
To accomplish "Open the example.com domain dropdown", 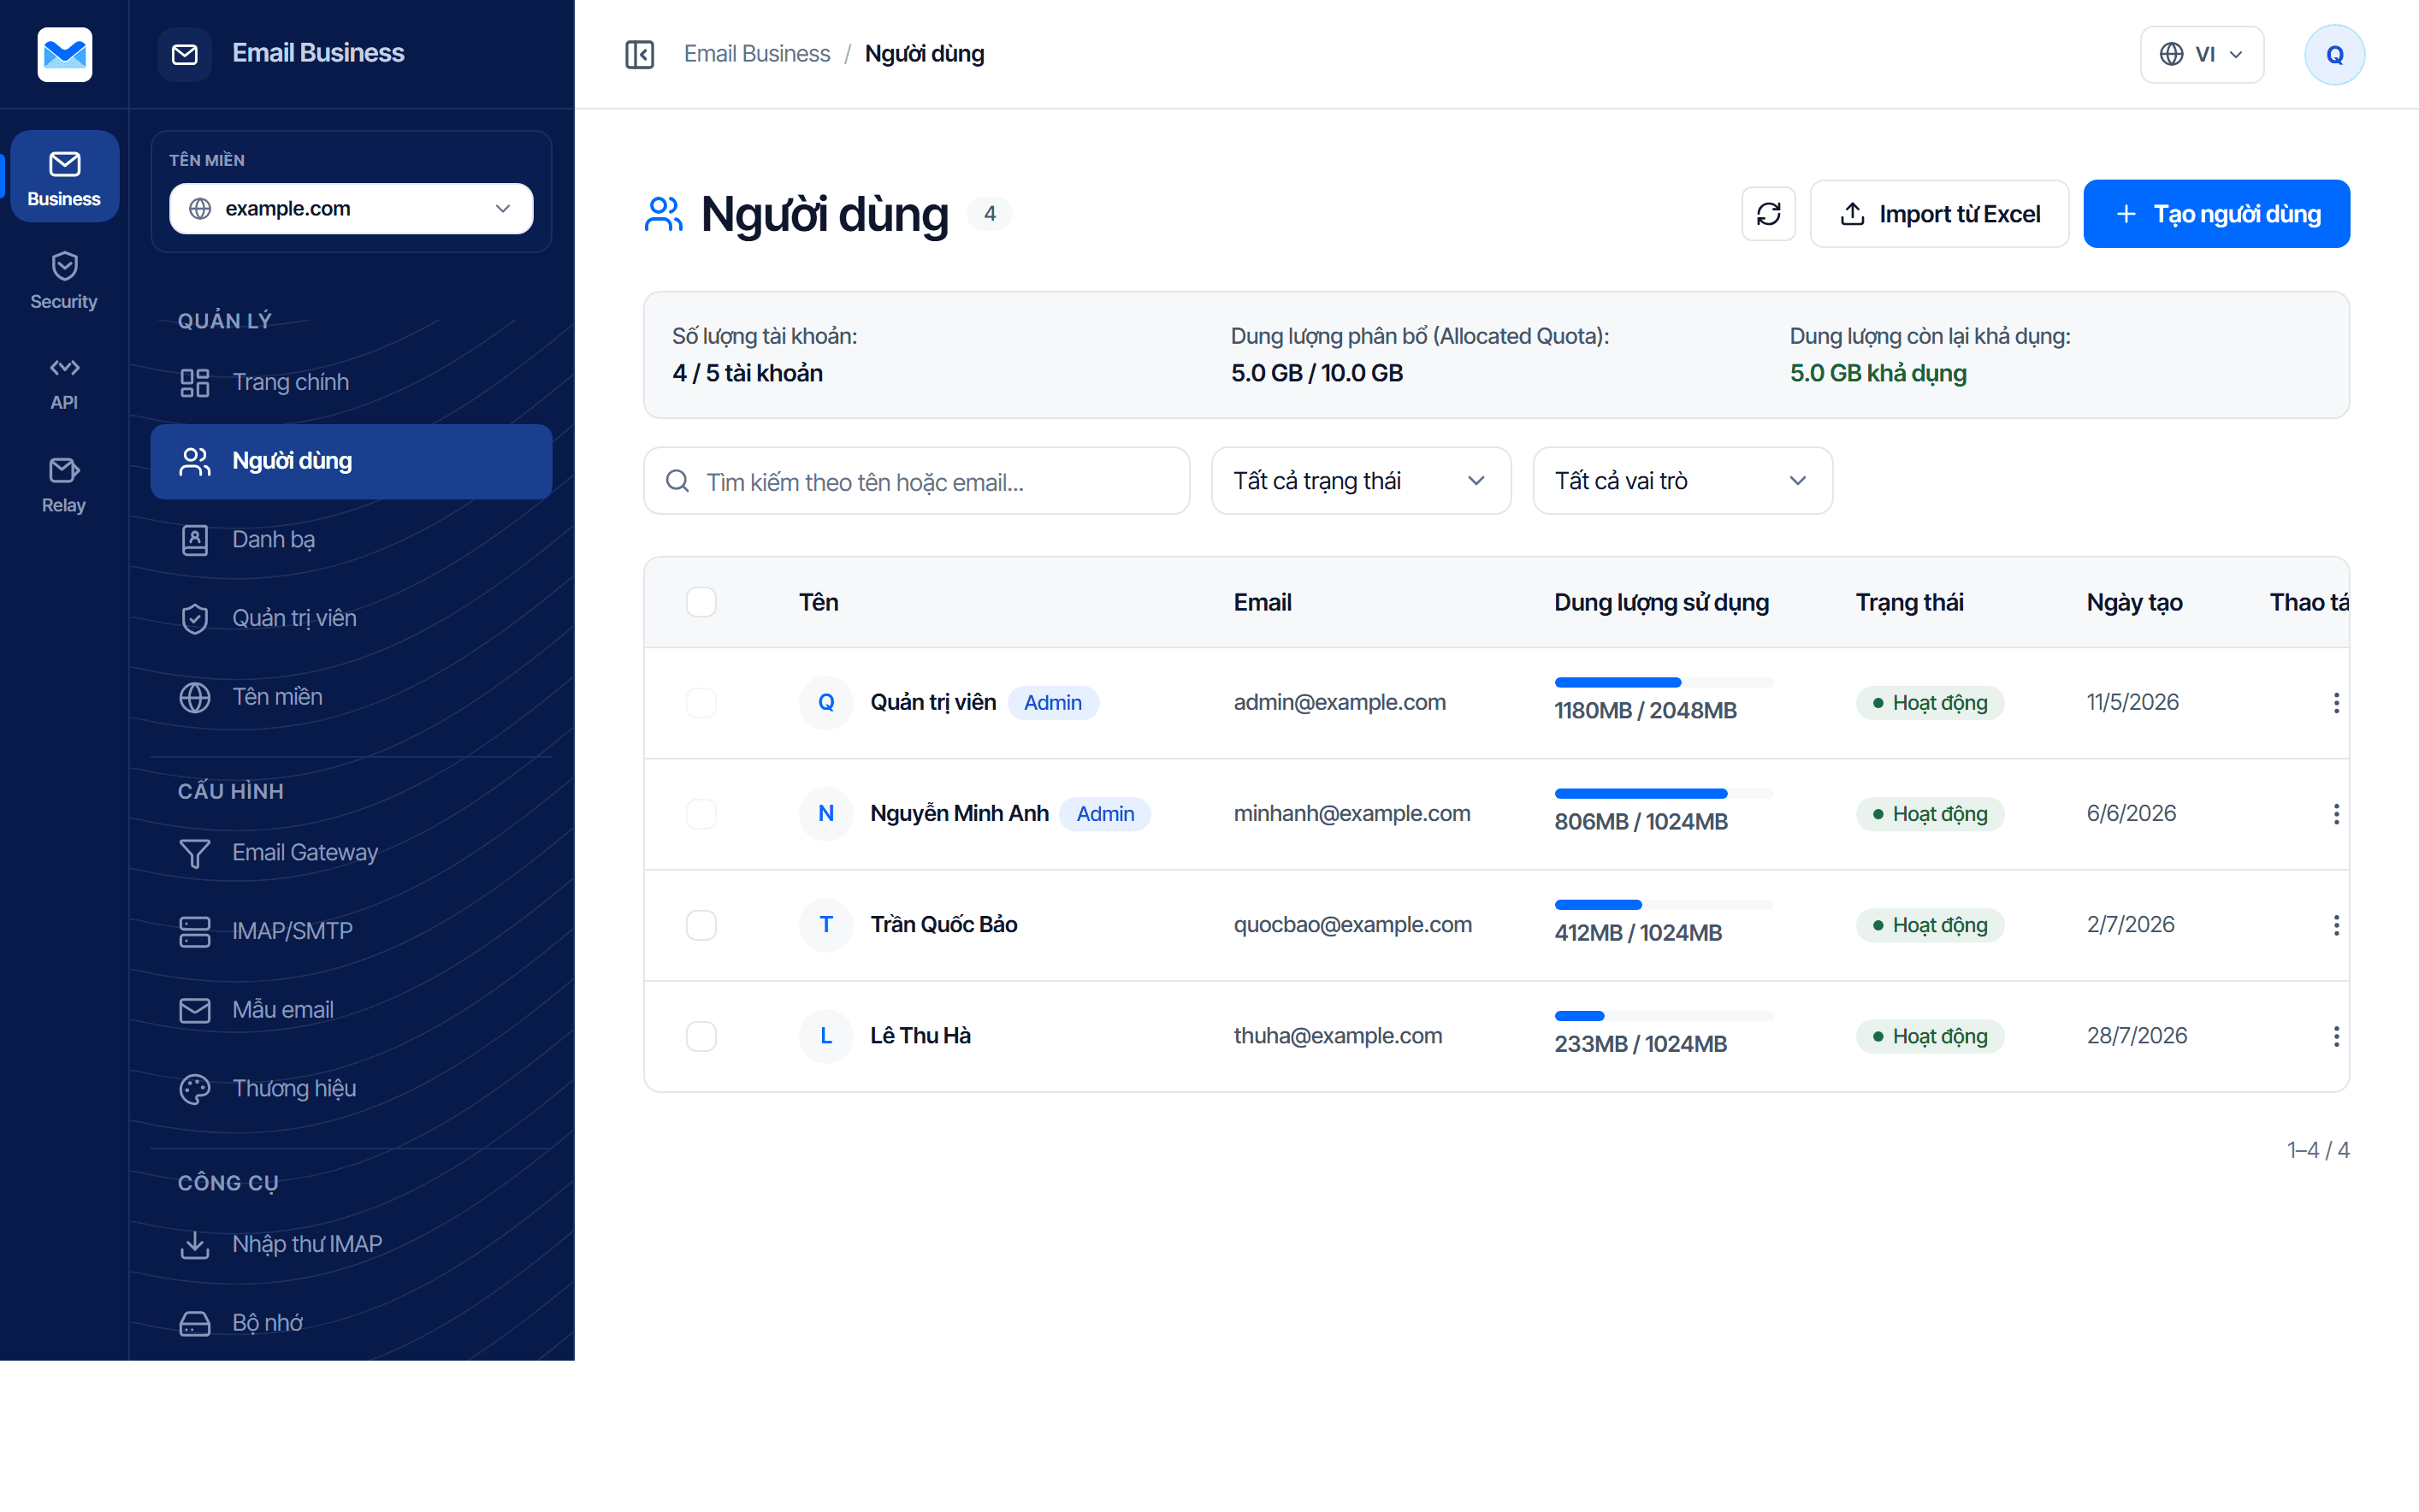I will [351, 208].
